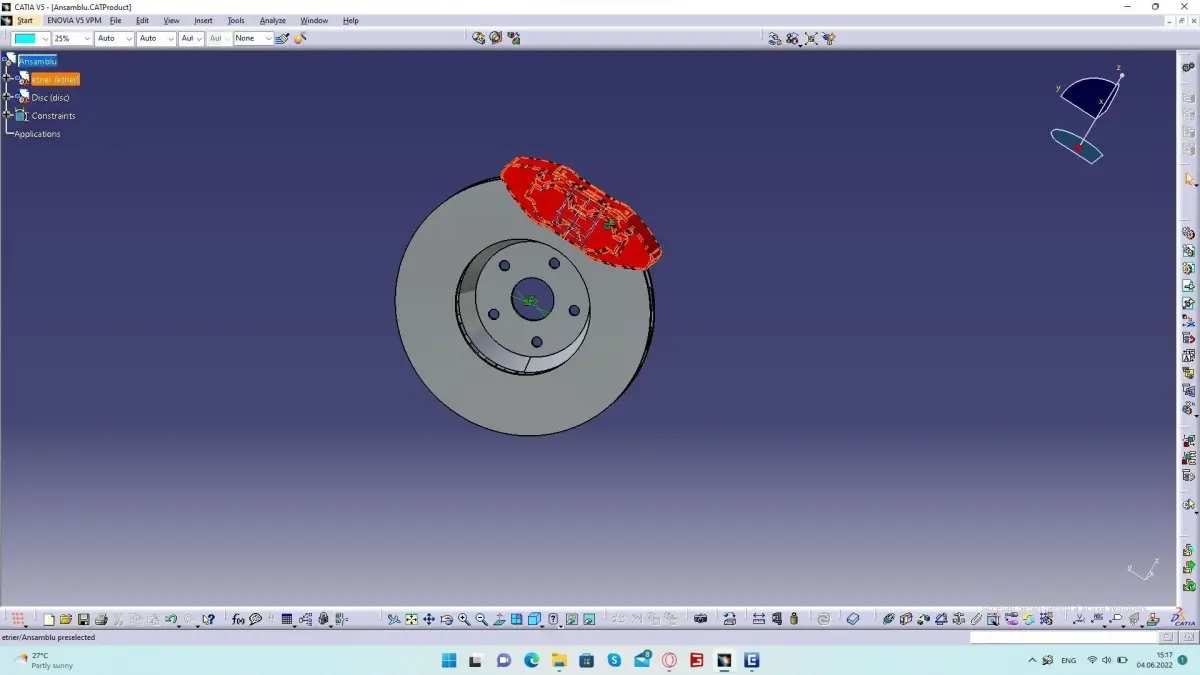1200x675 pixels.
Task: Expand the Disc (disc) tree node
Action: [x=8, y=97]
